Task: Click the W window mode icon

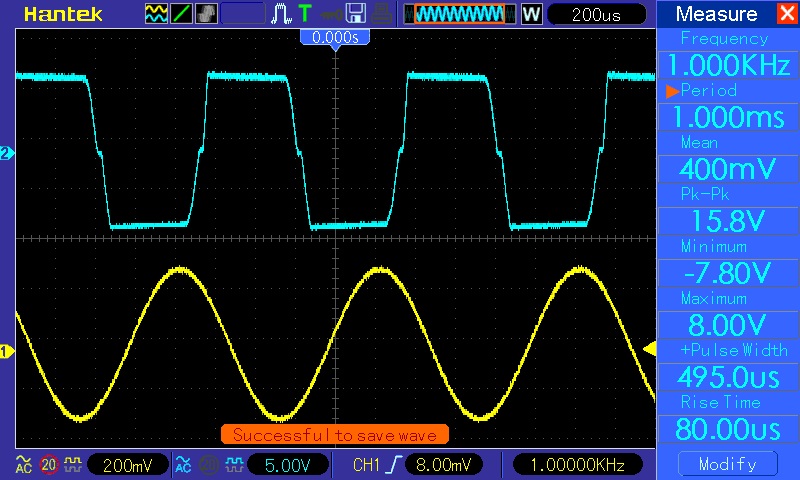Action: pyautogui.click(x=531, y=14)
